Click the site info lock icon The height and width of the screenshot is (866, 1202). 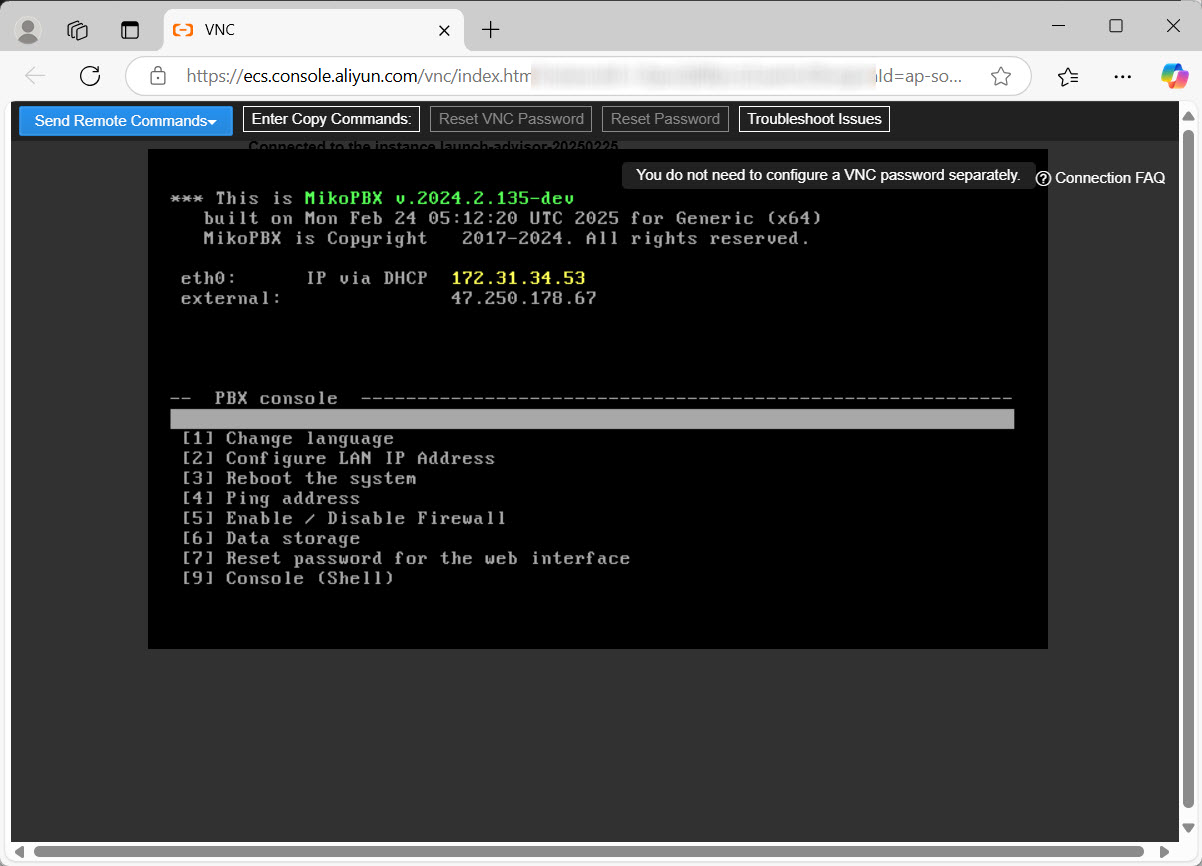click(157, 76)
